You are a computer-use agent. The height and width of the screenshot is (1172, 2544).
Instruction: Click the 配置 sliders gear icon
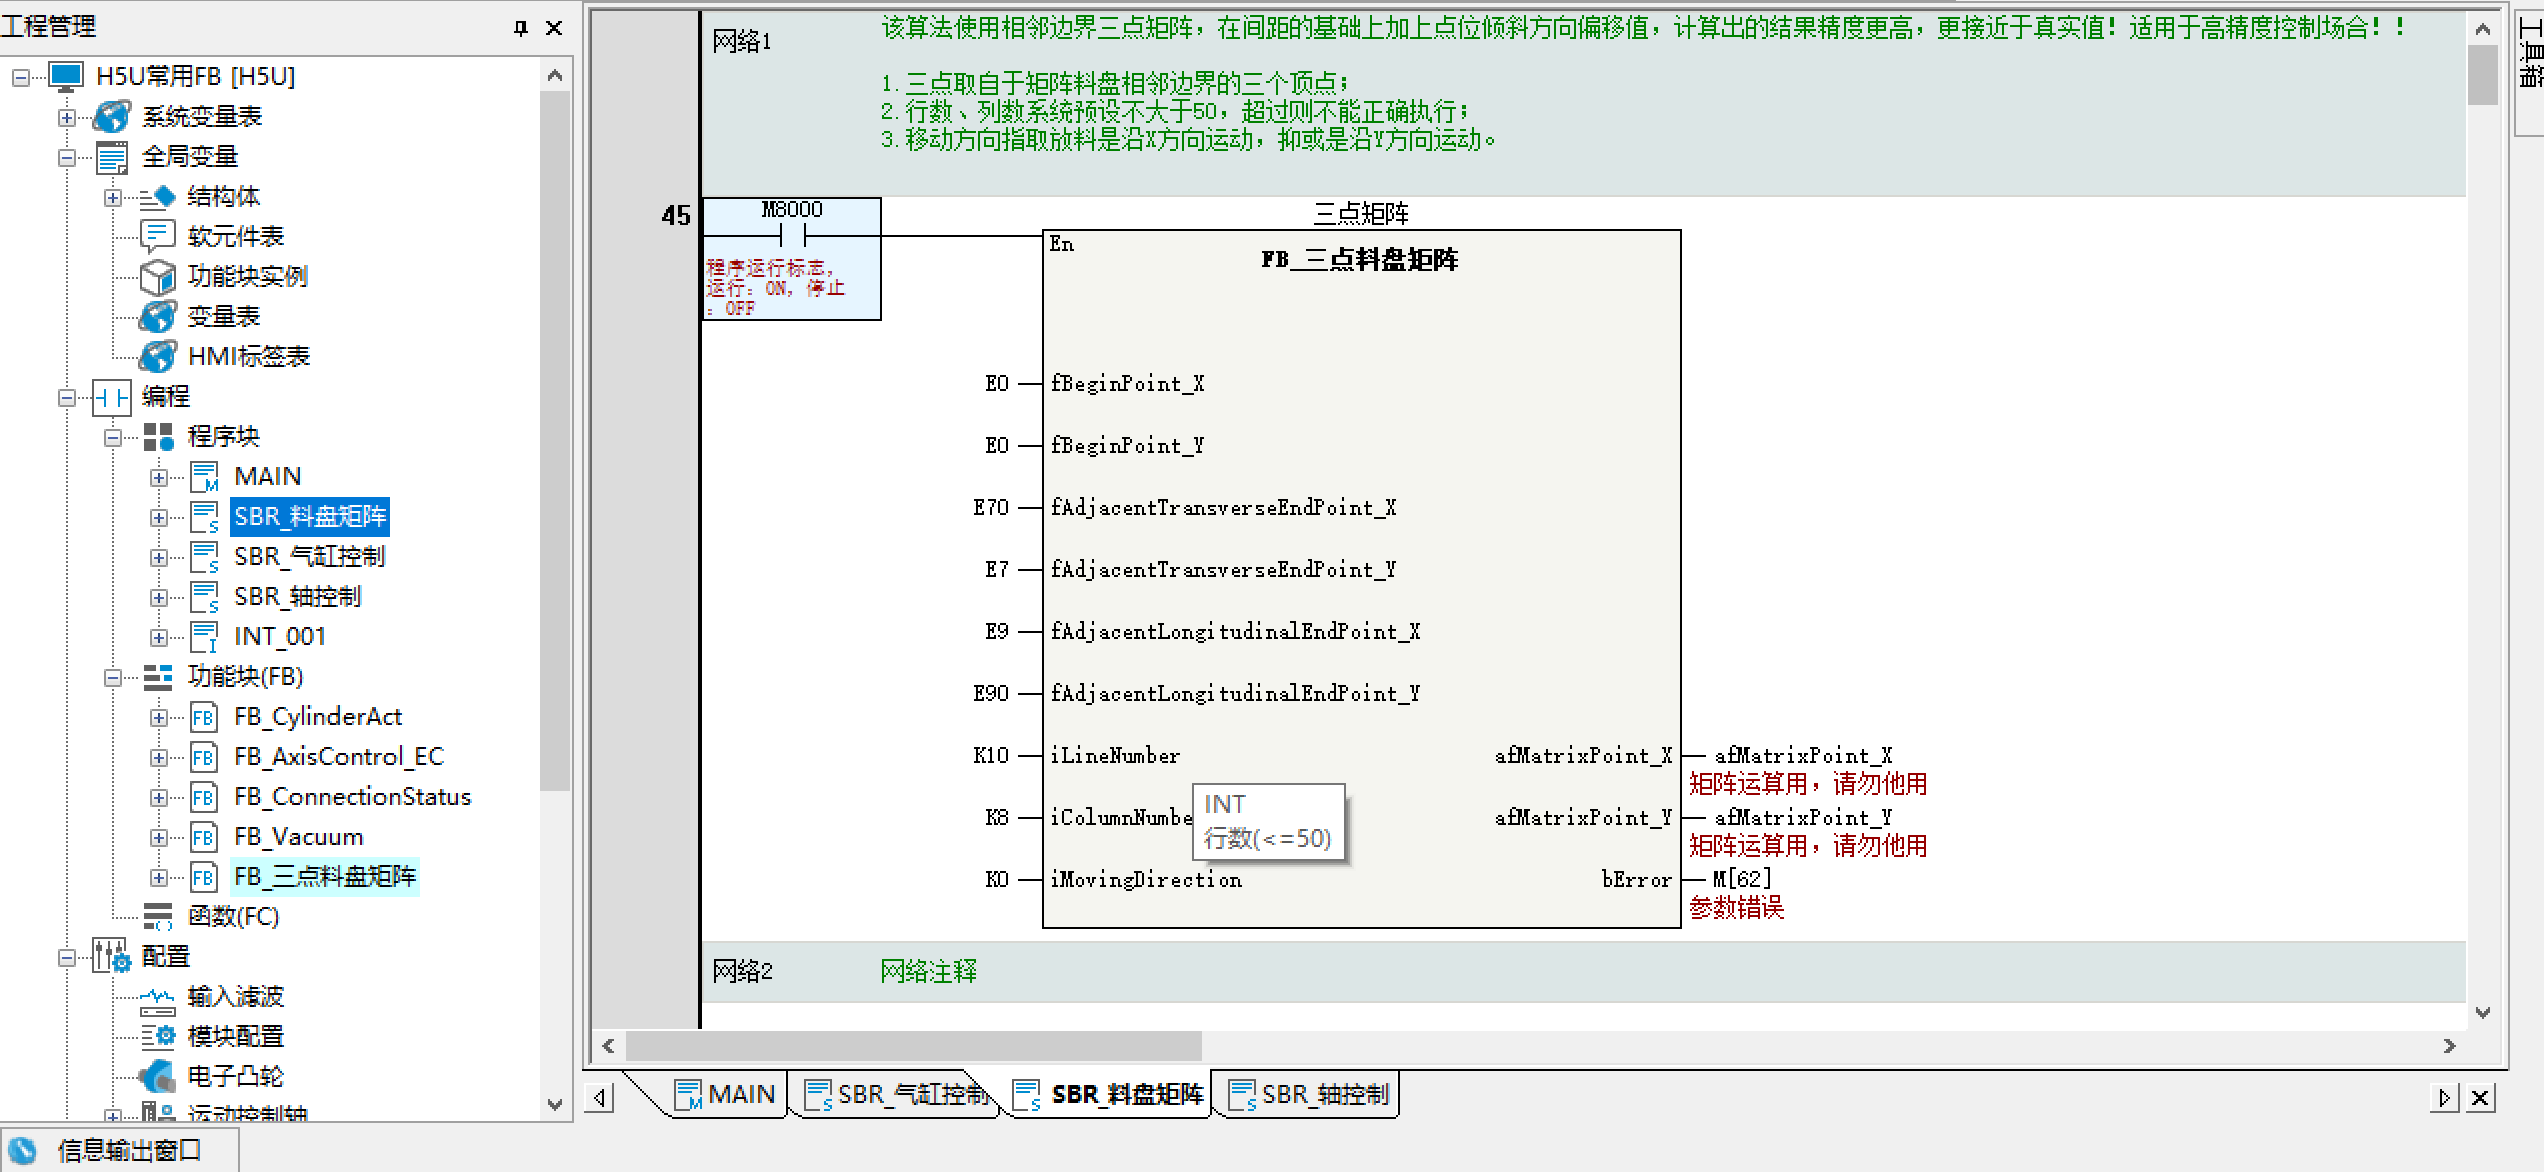click(x=112, y=957)
